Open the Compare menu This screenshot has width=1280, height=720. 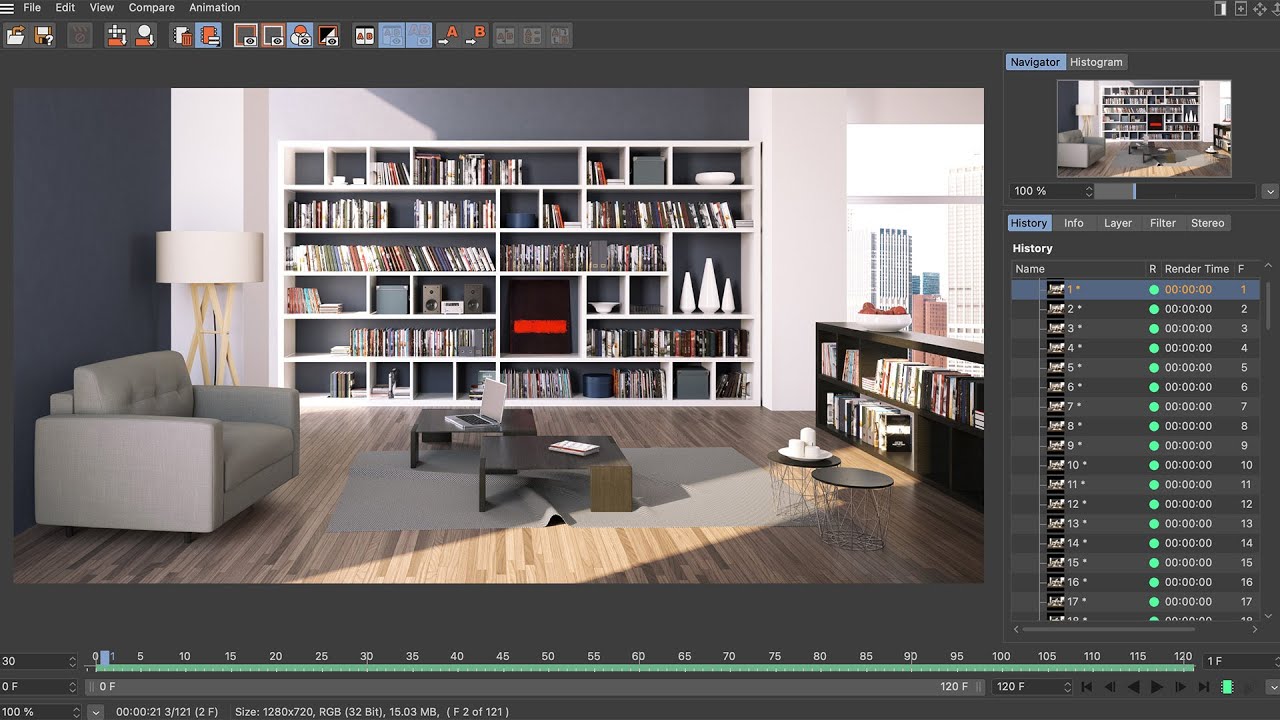point(152,7)
